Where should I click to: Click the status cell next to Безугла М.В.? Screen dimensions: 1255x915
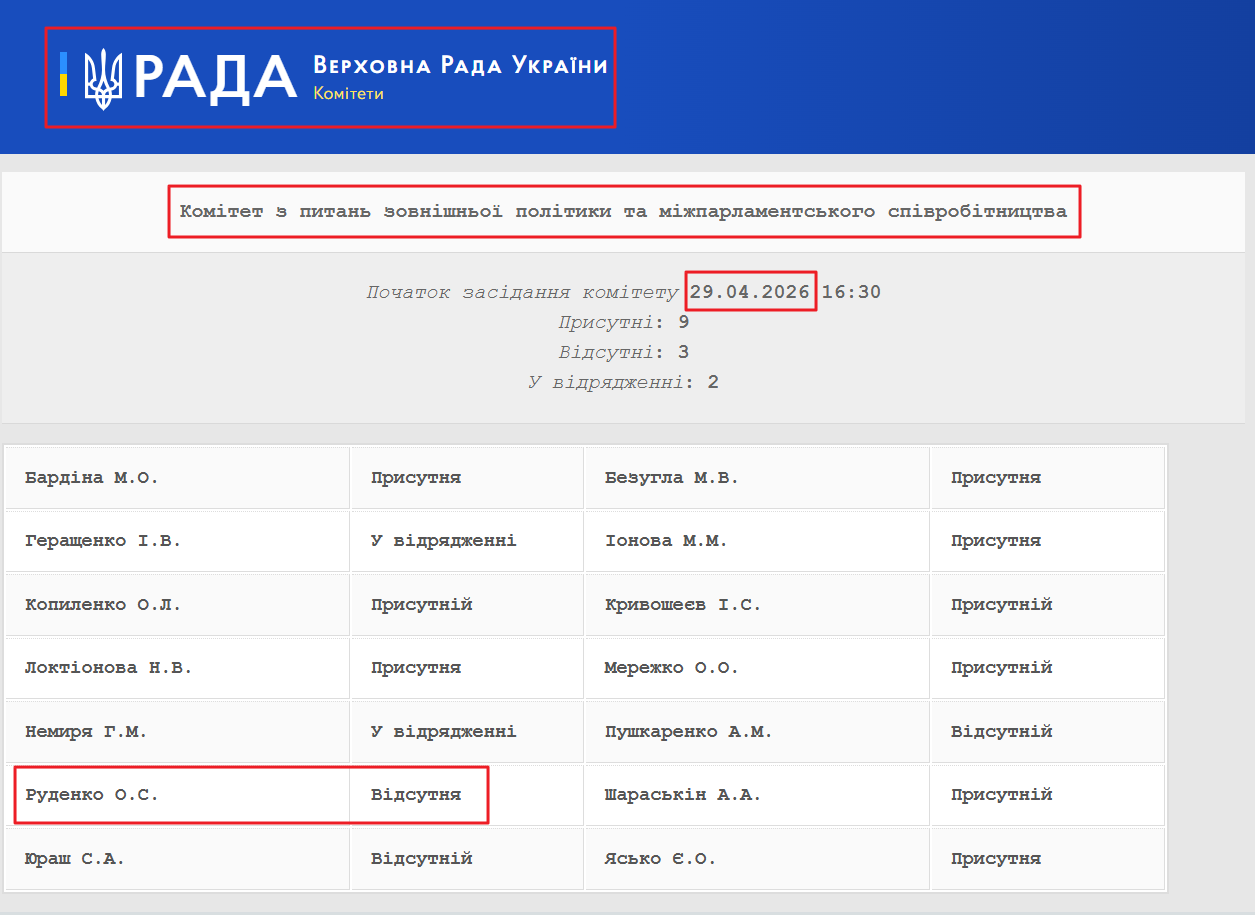pos(1048,478)
